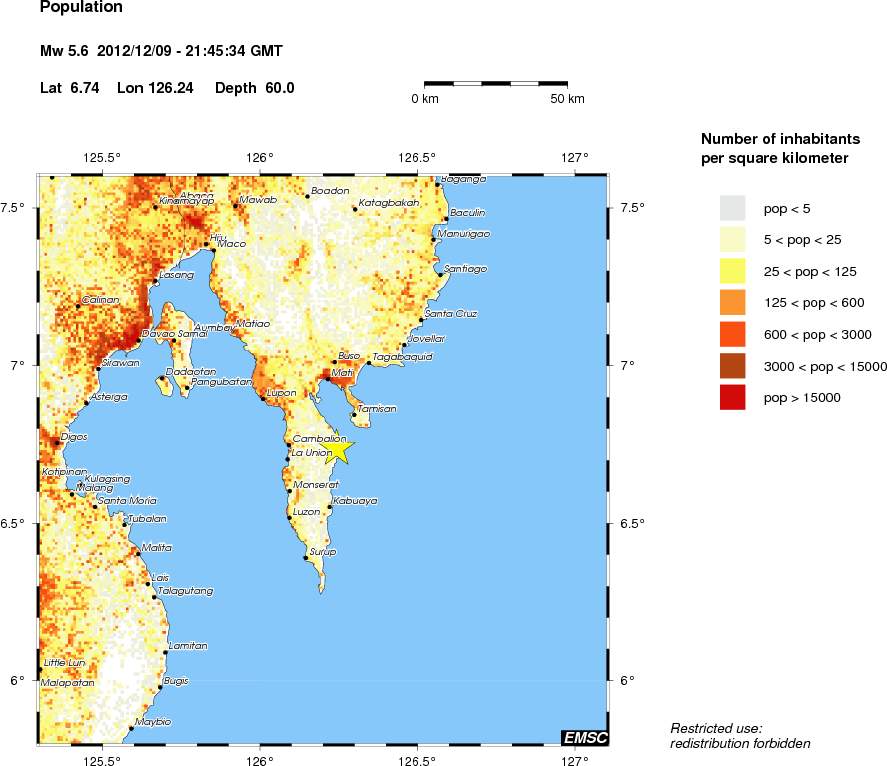Click the '50 km' scale label
The width and height of the screenshot is (887, 766).
pyautogui.click(x=567, y=99)
